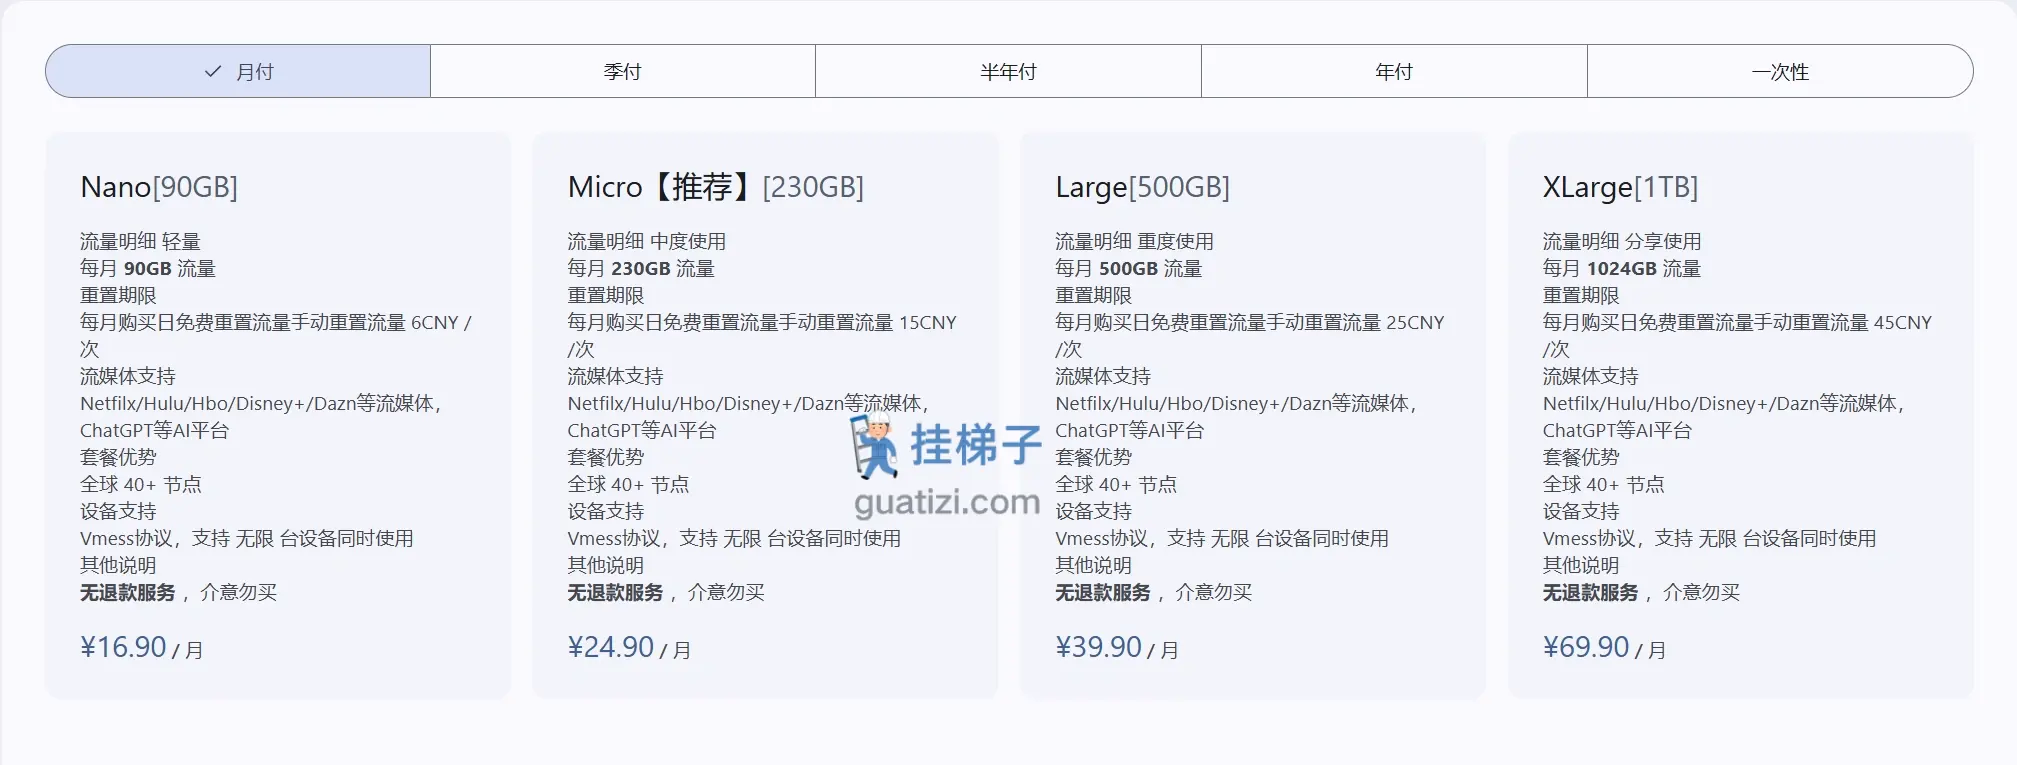Open the Nano[90GB] plan title
Screen dimensions: 2017x765
click(x=159, y=187)
